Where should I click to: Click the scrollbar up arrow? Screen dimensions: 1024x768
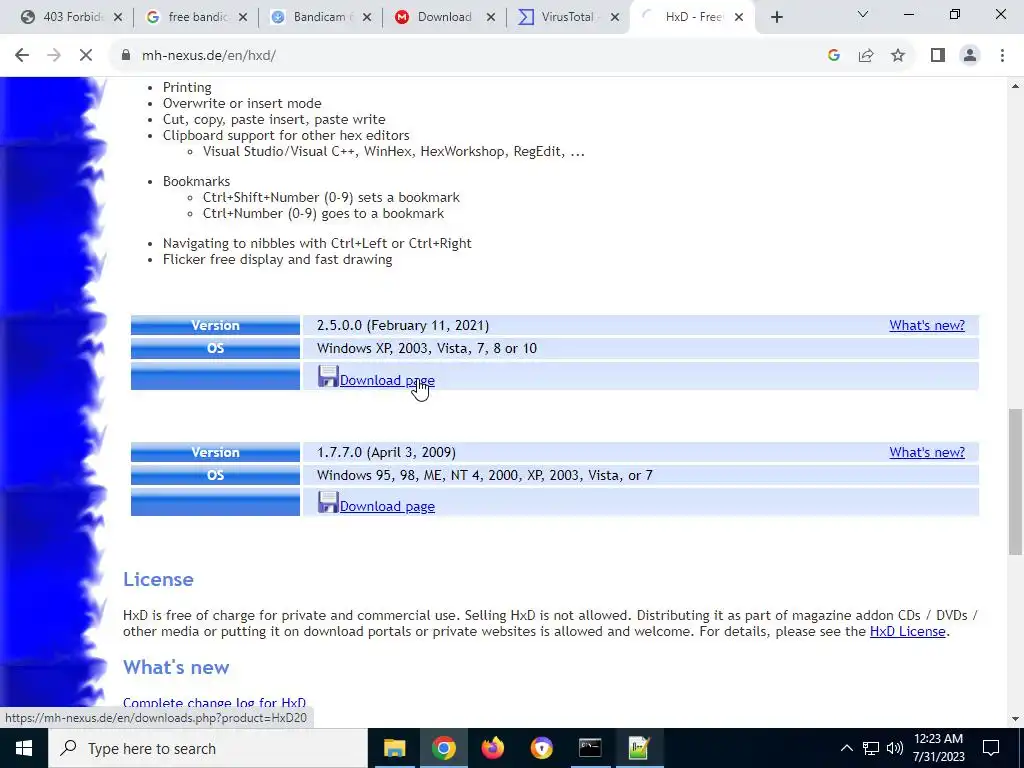1015,86
